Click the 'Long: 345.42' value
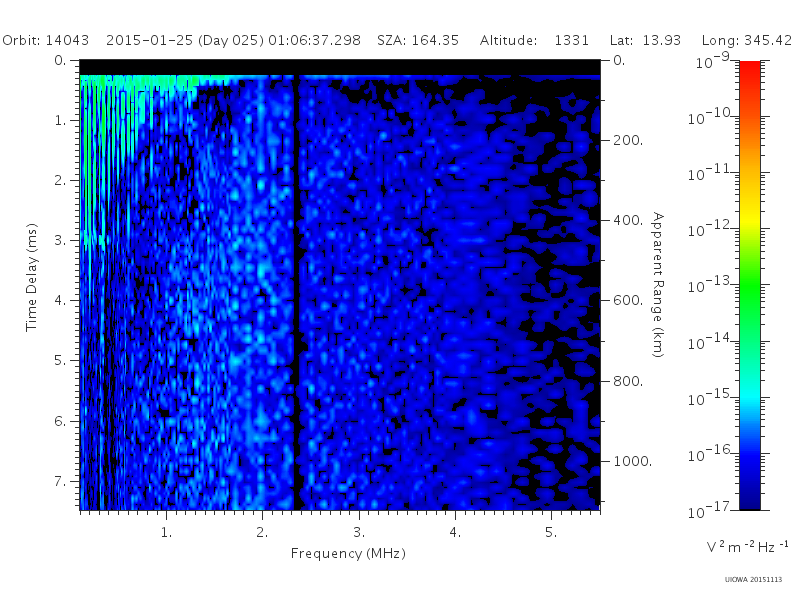The image size is (800, 600). point(747,41)
